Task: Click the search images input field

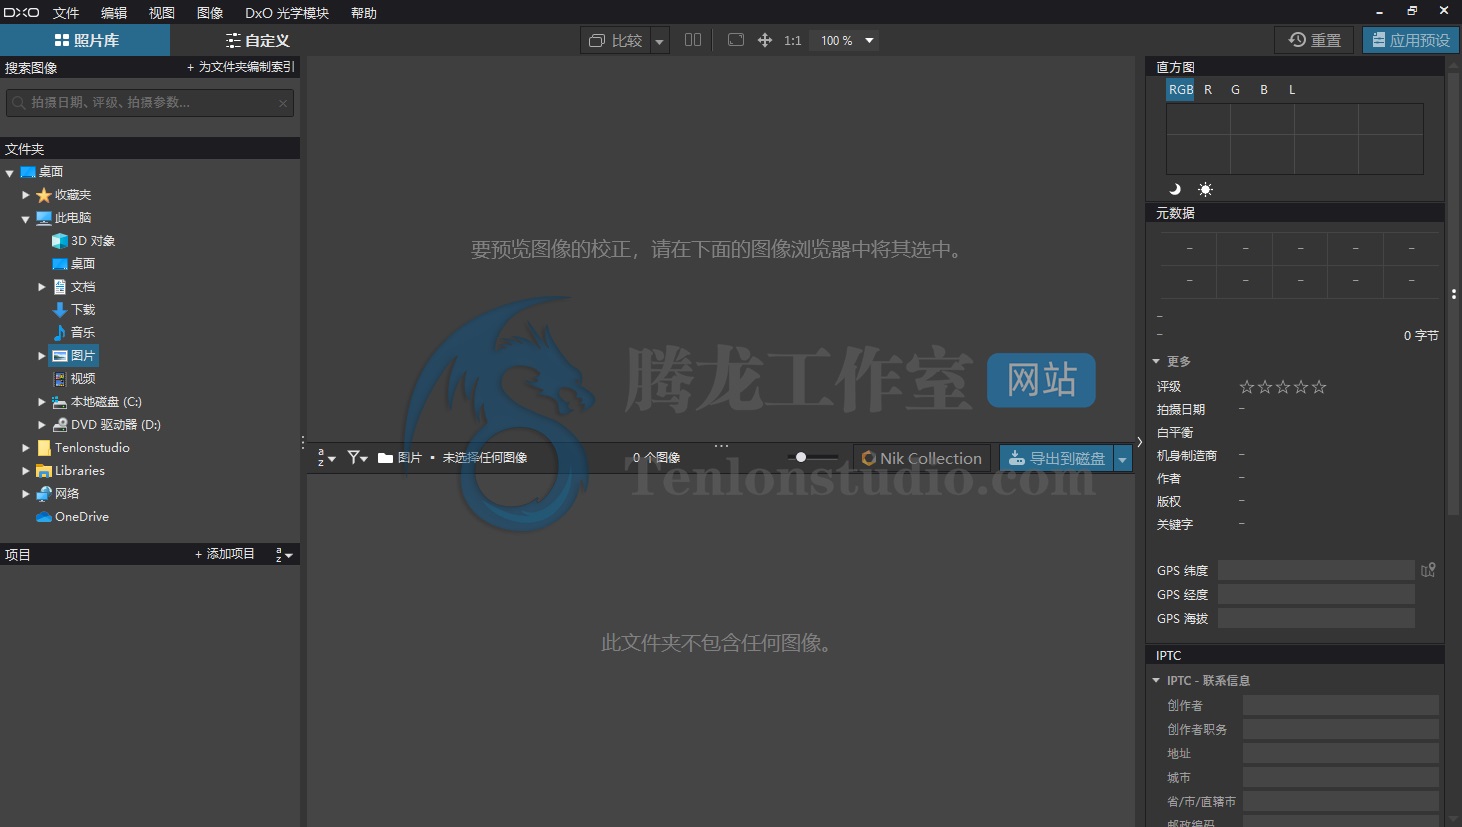Action: point(150,103)
